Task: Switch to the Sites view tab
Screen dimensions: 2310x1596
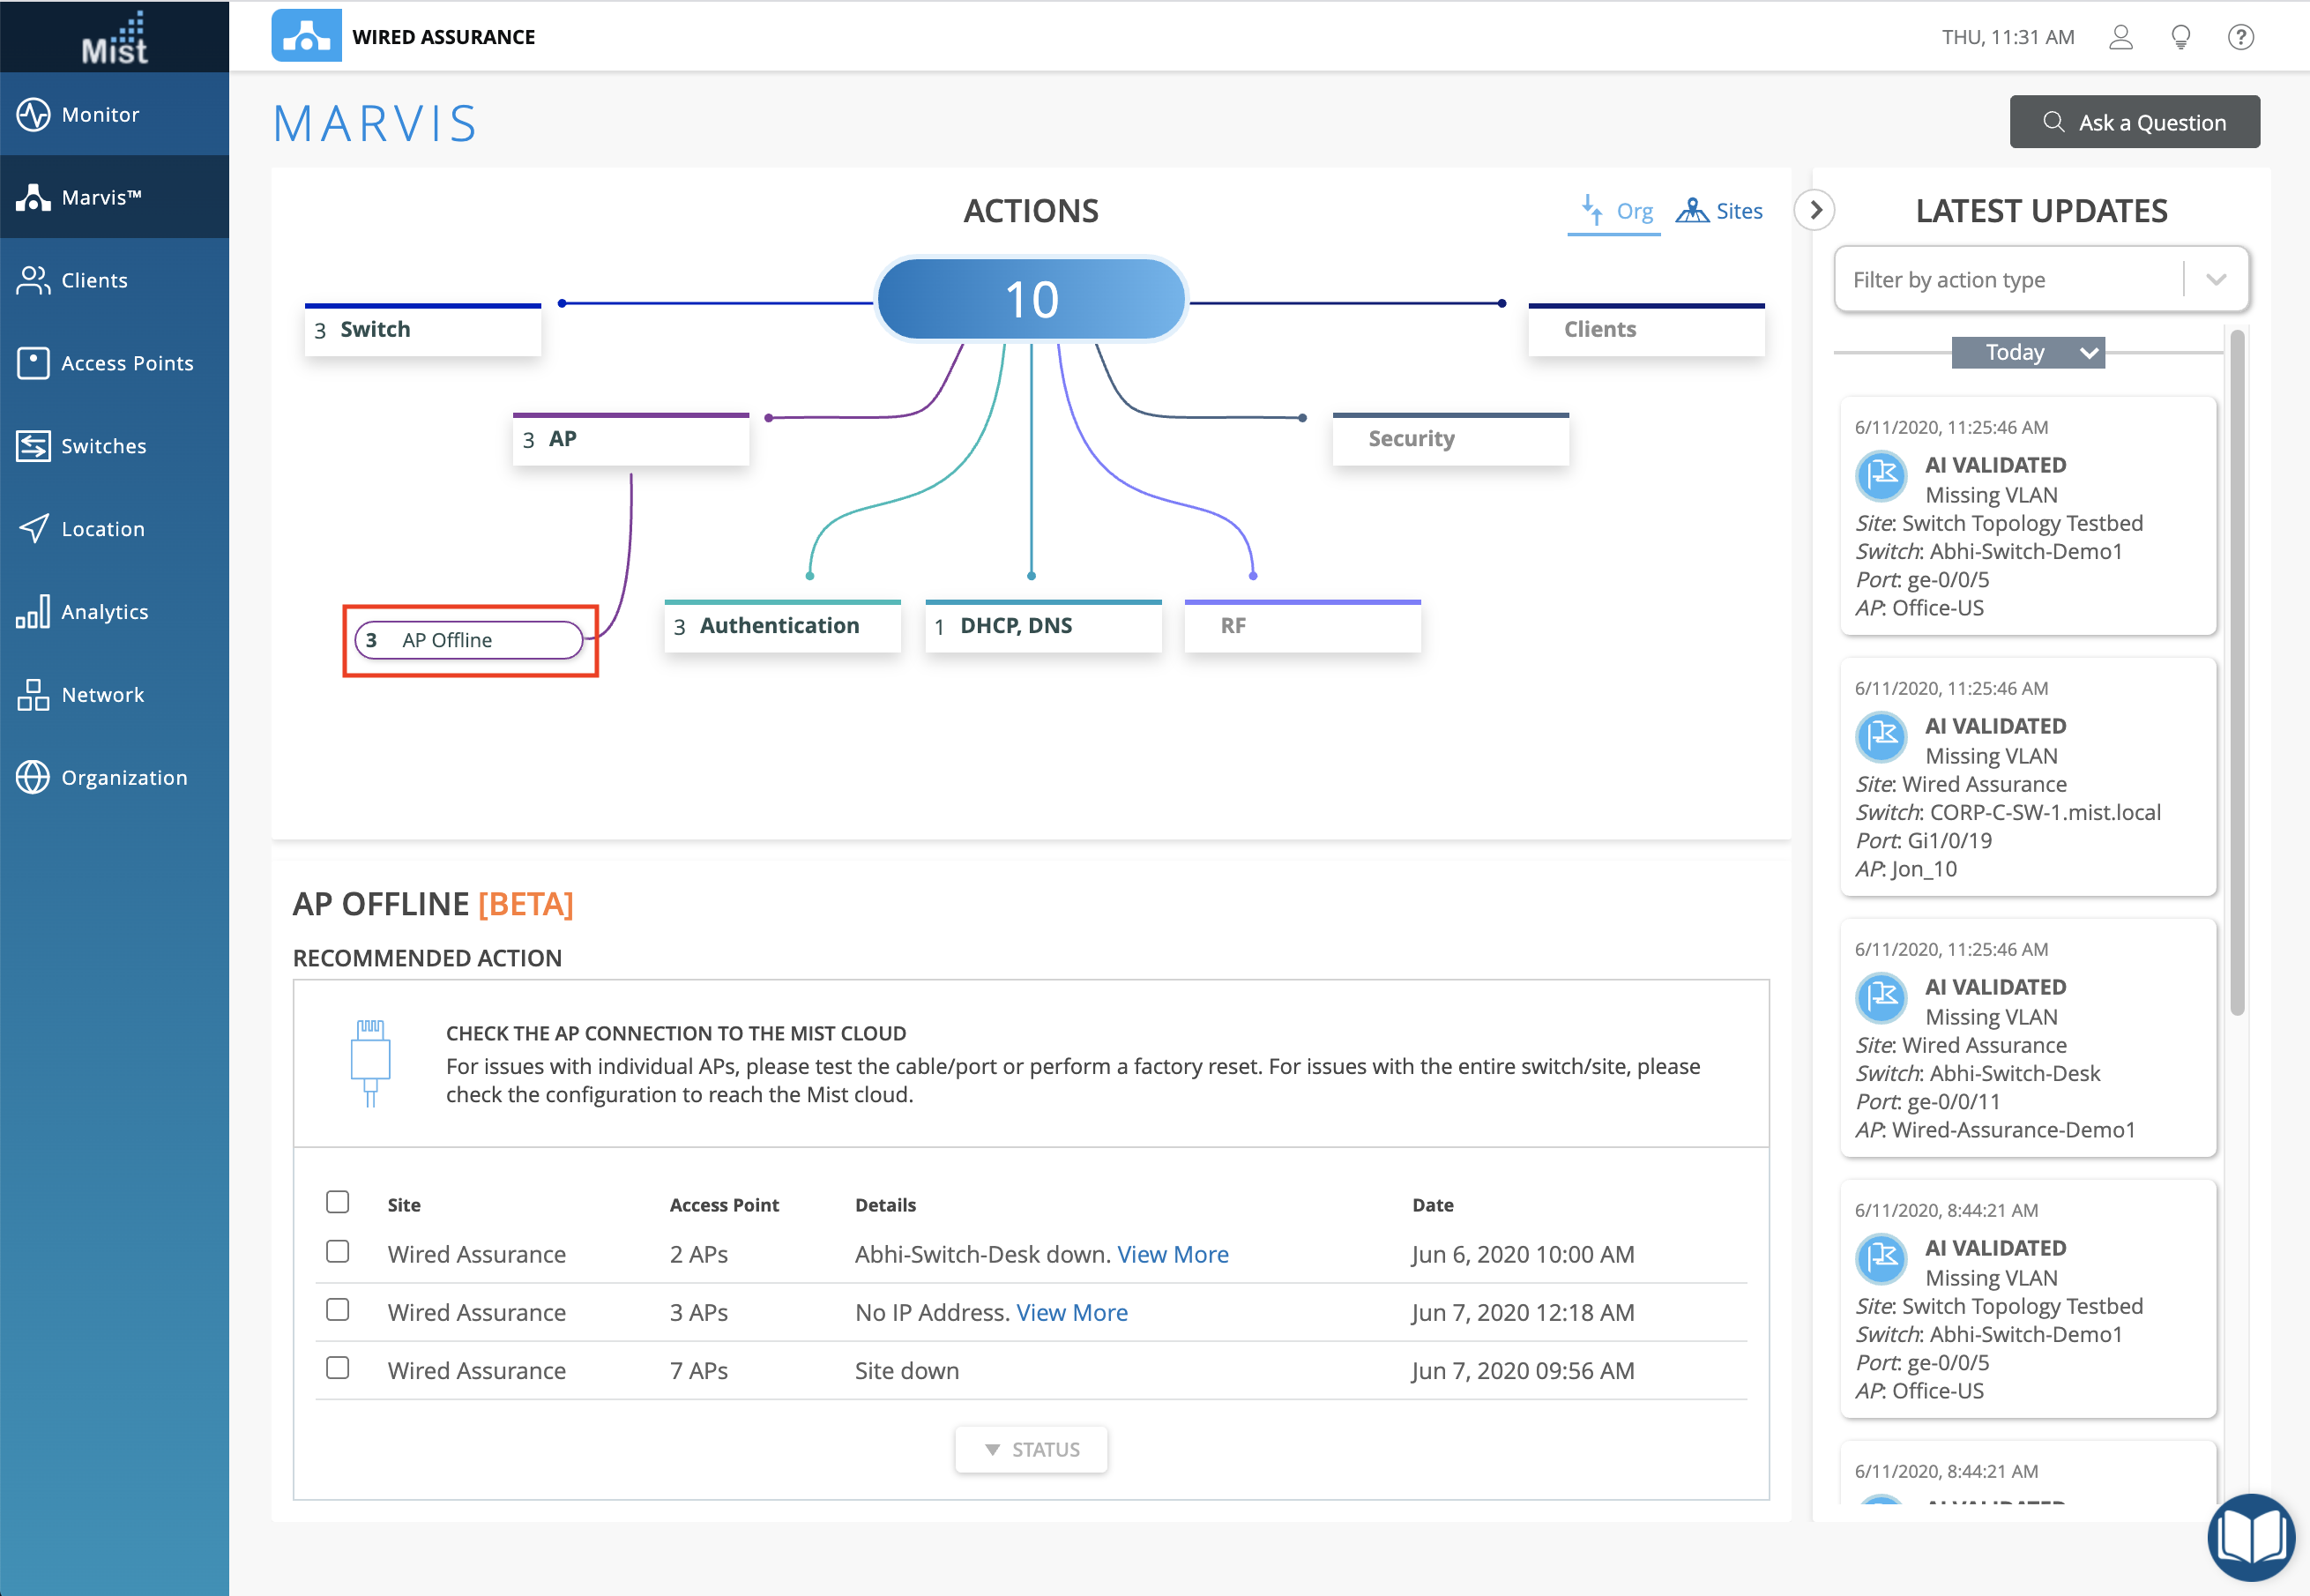Action: click(x=1720, y=211)
